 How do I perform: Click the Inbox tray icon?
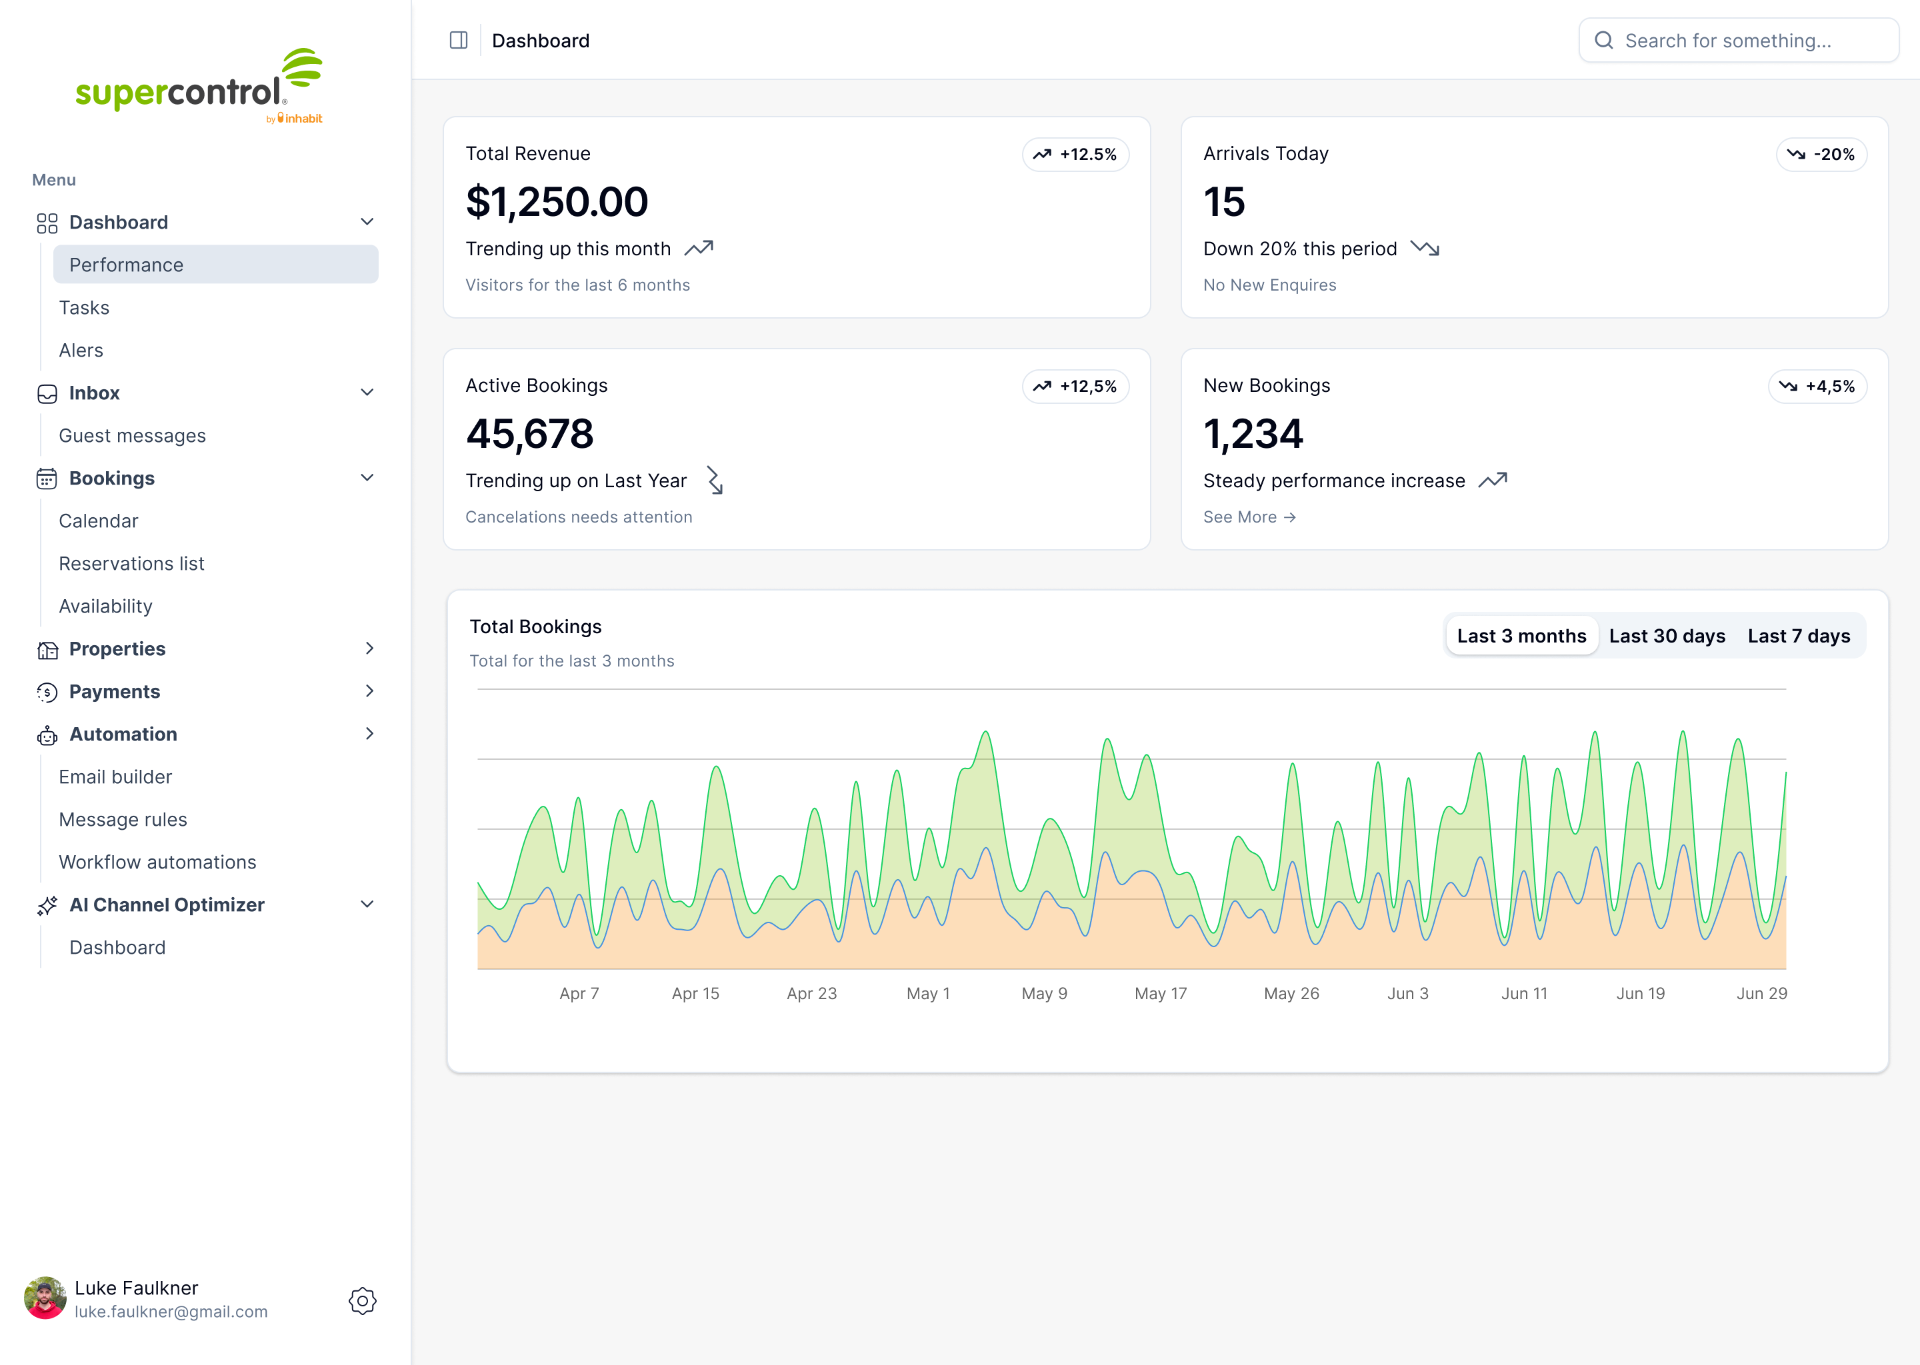coord(47,394)
